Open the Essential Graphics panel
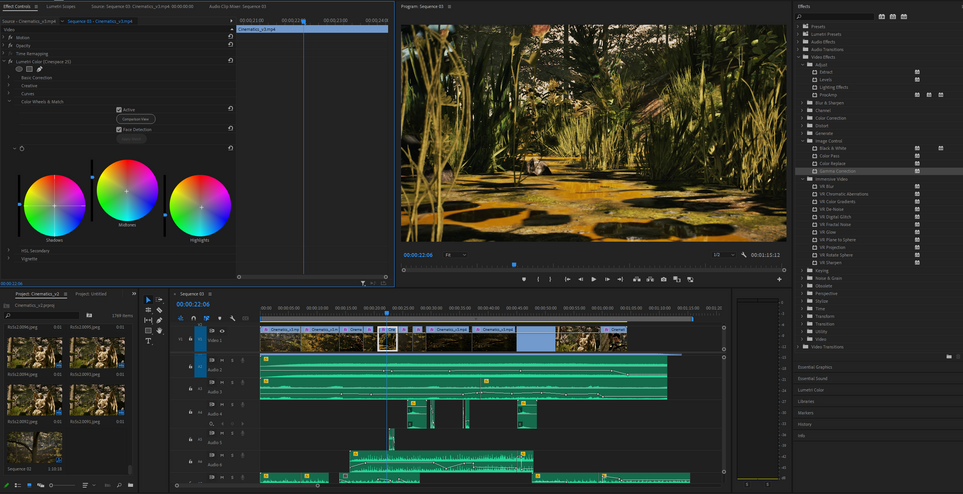This screenshot has width=963, height=494. [x=815, y=367]
